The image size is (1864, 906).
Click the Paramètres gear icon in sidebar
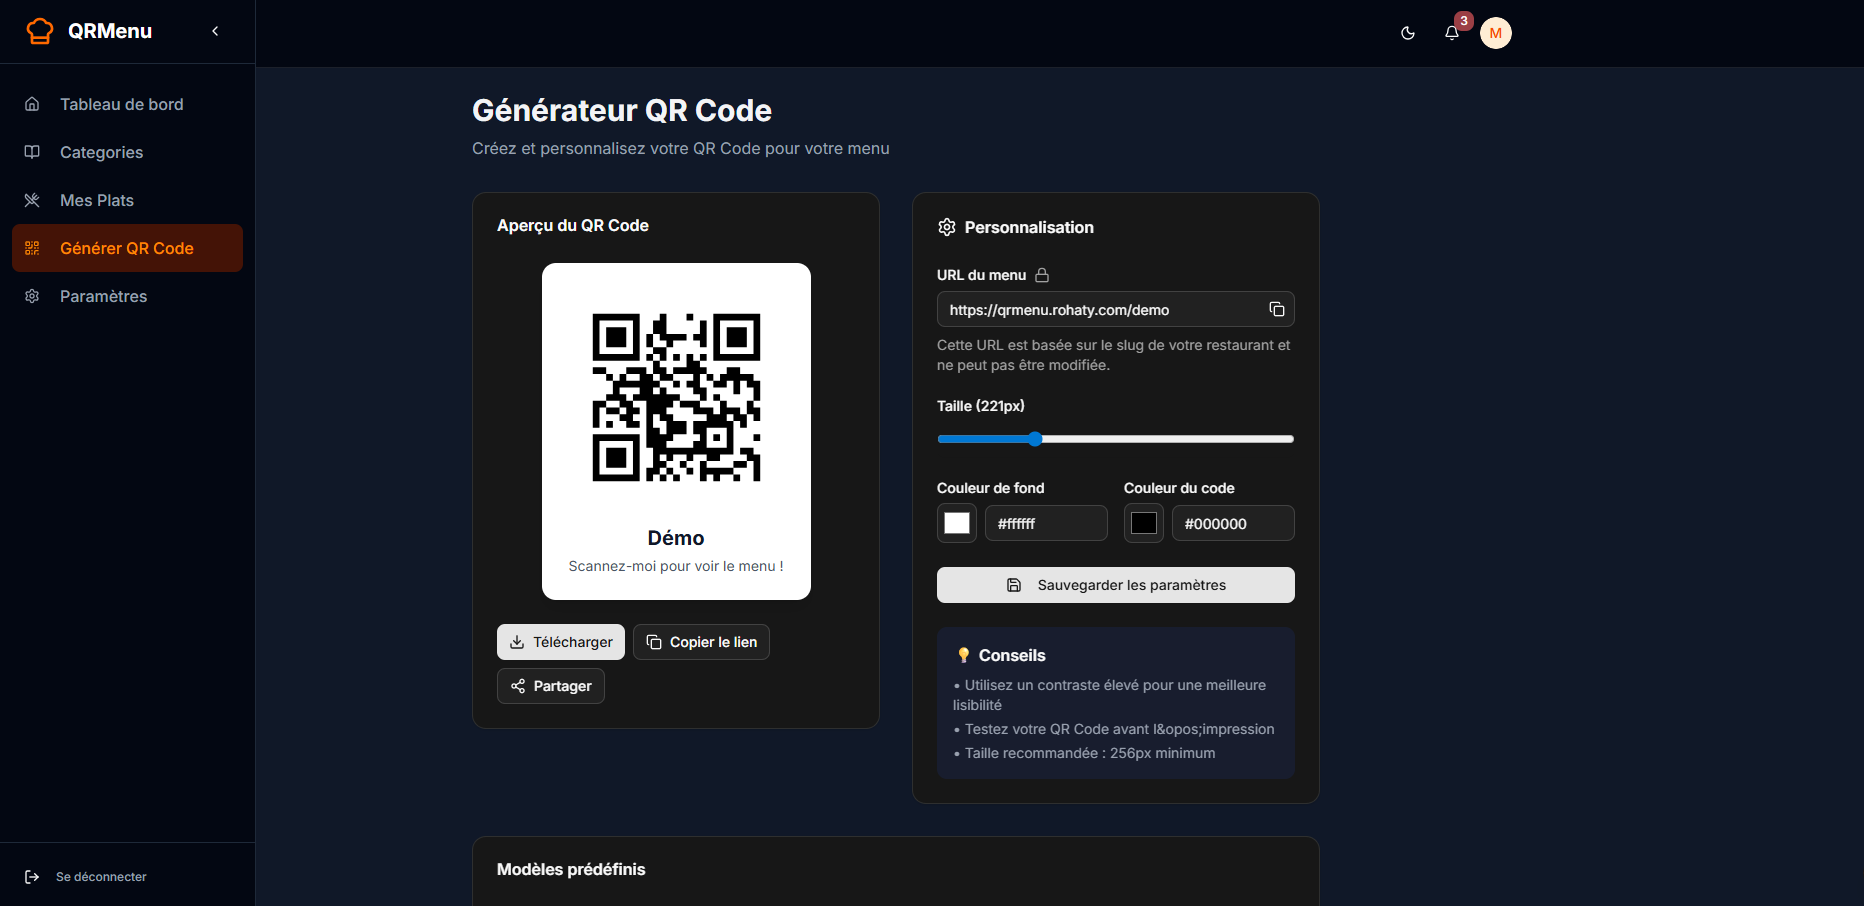click(32, 296)
